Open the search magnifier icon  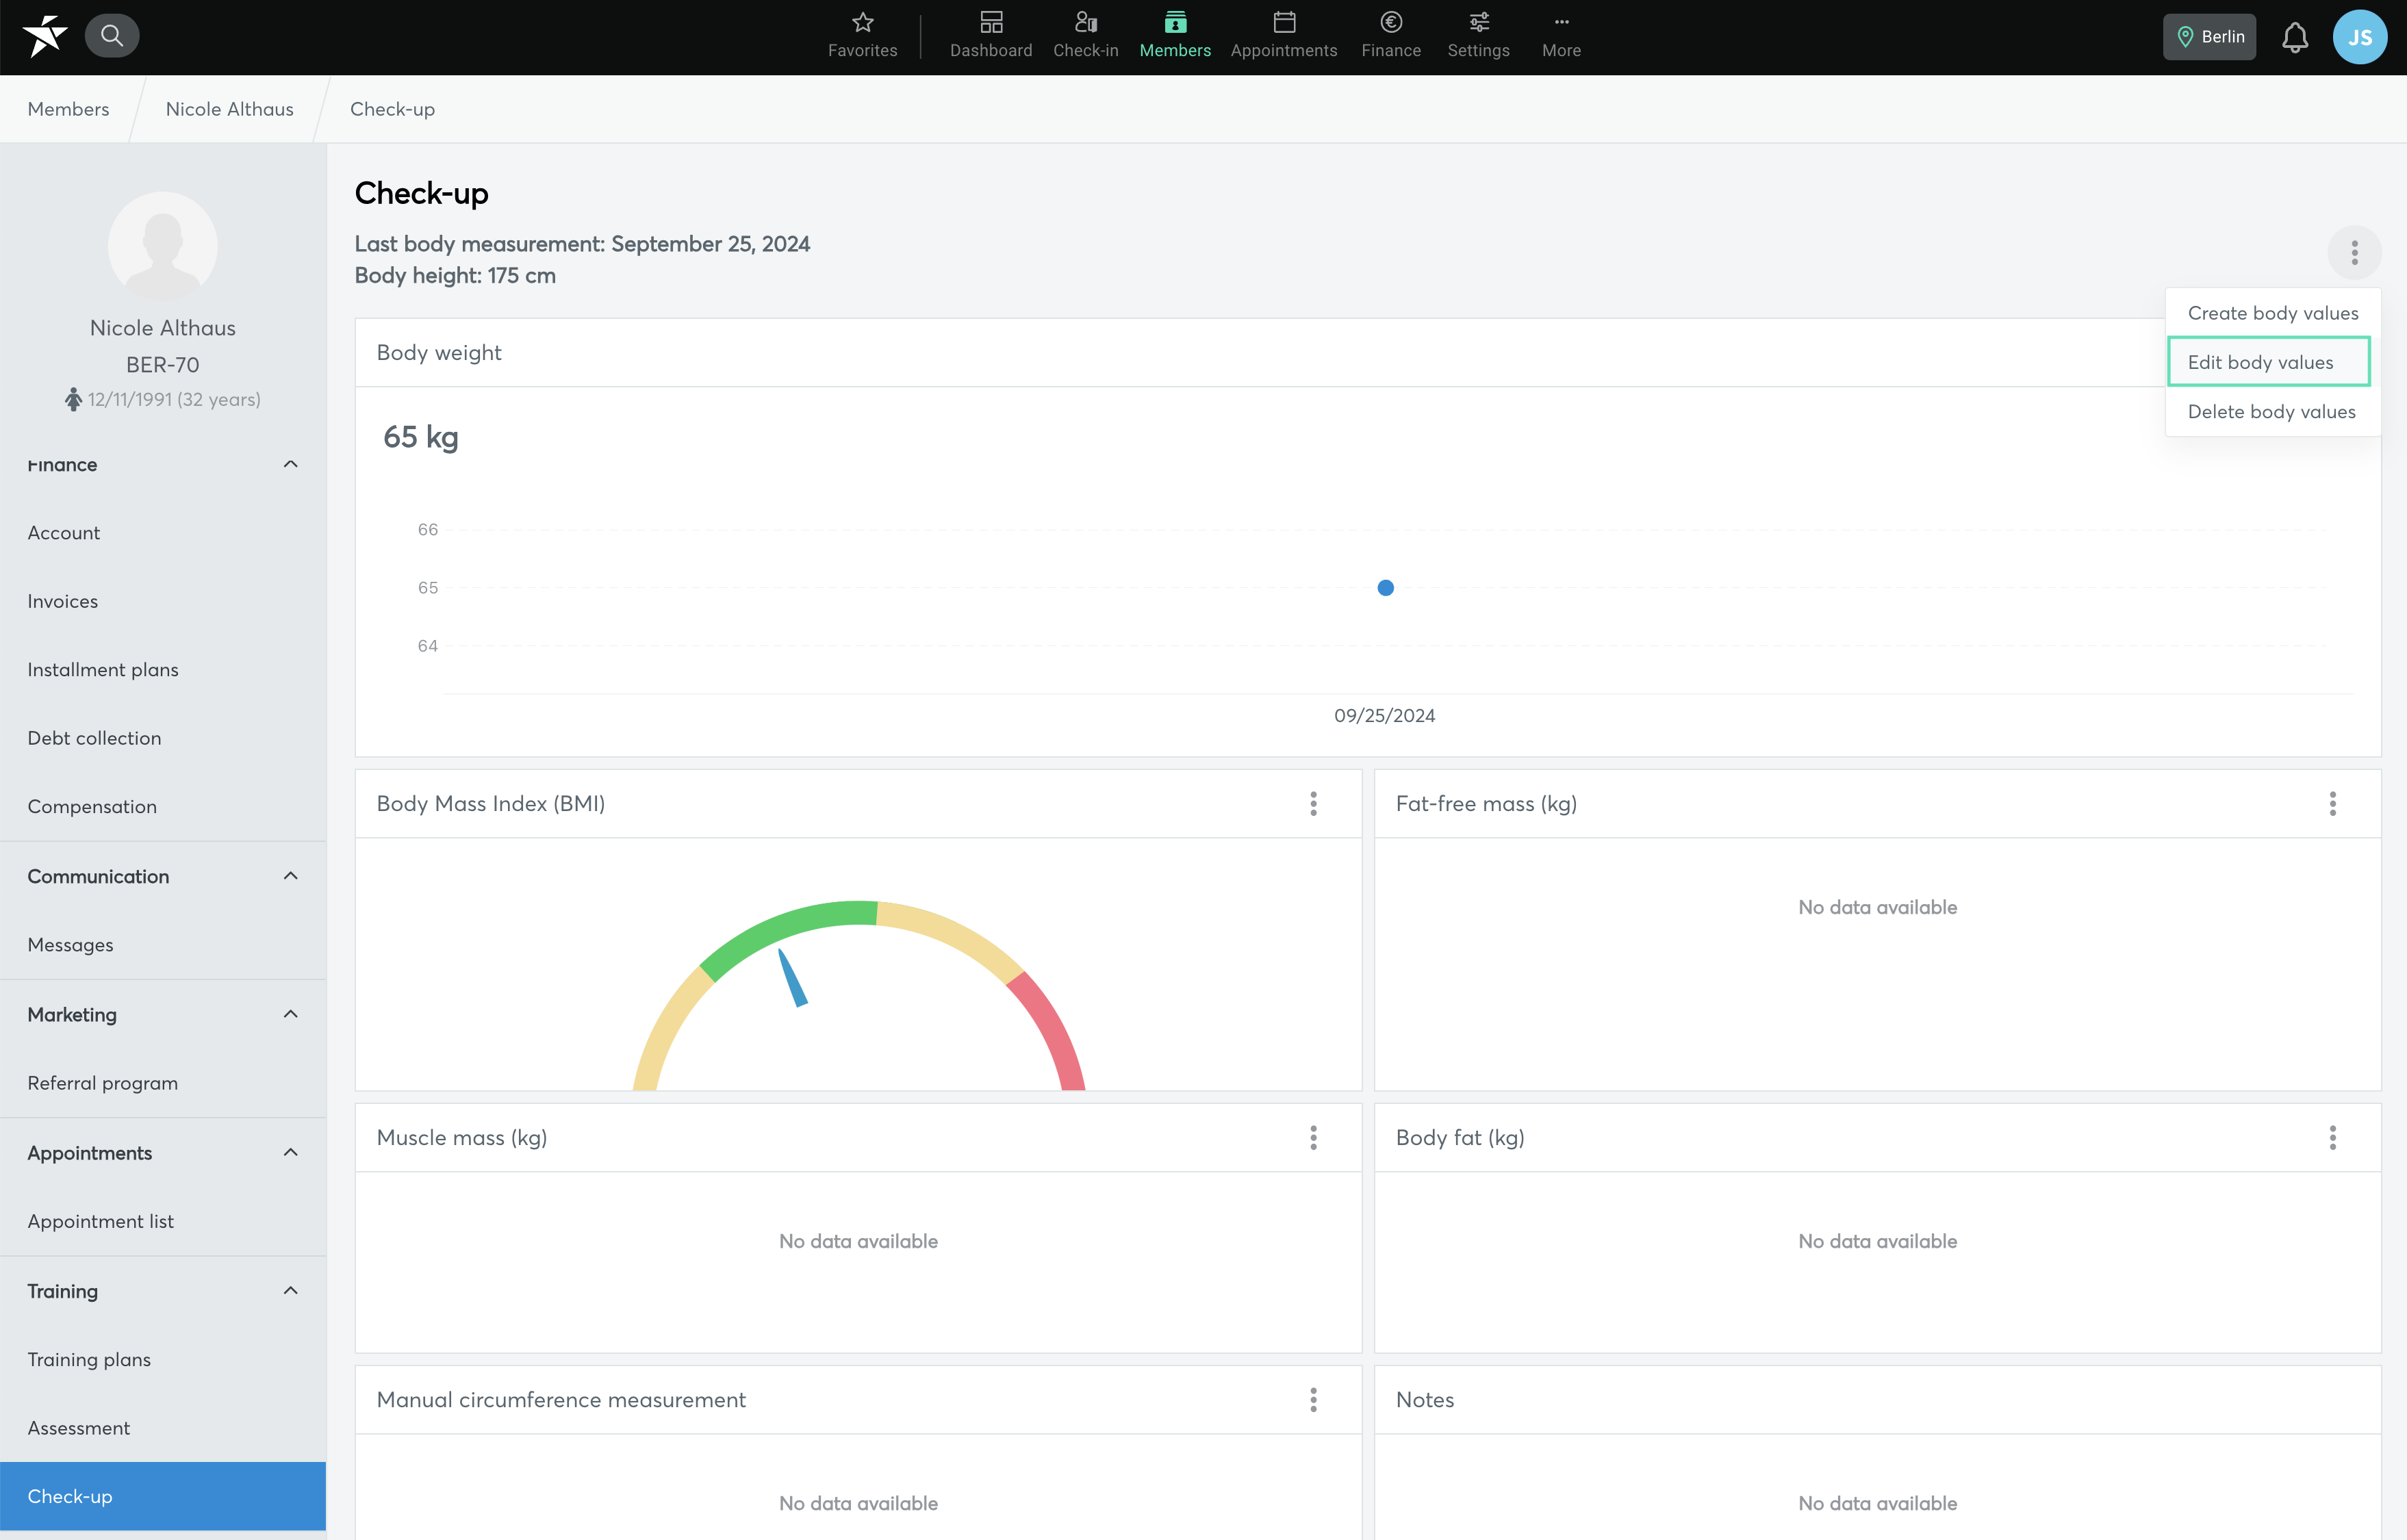click(112, 36)
